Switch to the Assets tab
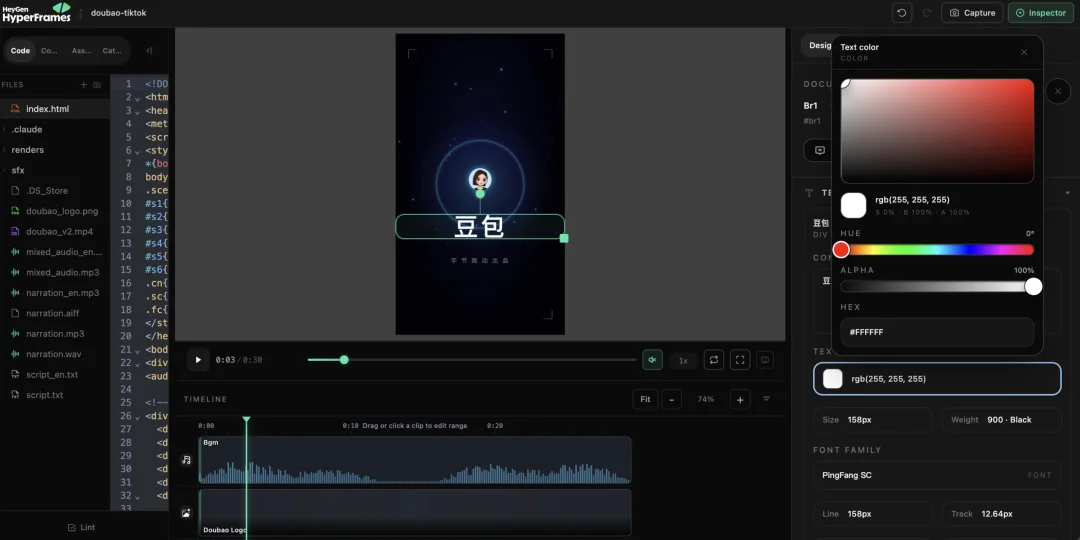This screenshot has width=1080, height=540. pos(81,50)
